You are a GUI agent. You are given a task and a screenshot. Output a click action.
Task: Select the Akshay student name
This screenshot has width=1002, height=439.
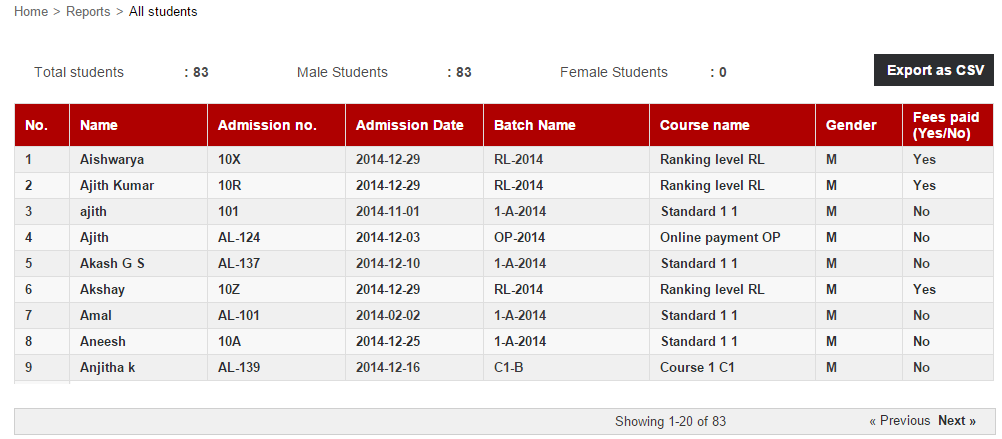(102, 289)
